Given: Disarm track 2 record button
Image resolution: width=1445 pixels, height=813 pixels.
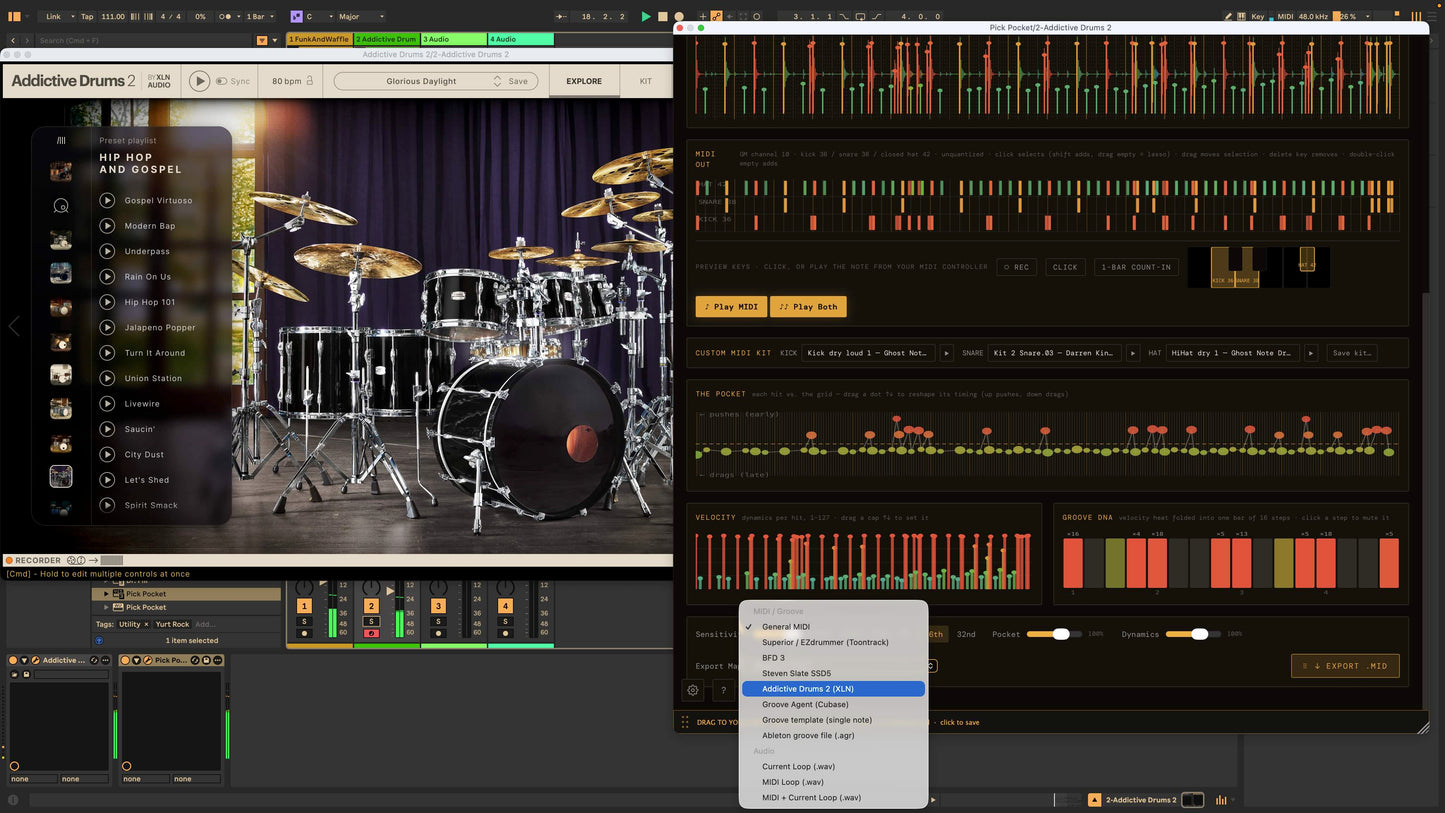Looking at the screenshot, I should (x=371, y=633).
